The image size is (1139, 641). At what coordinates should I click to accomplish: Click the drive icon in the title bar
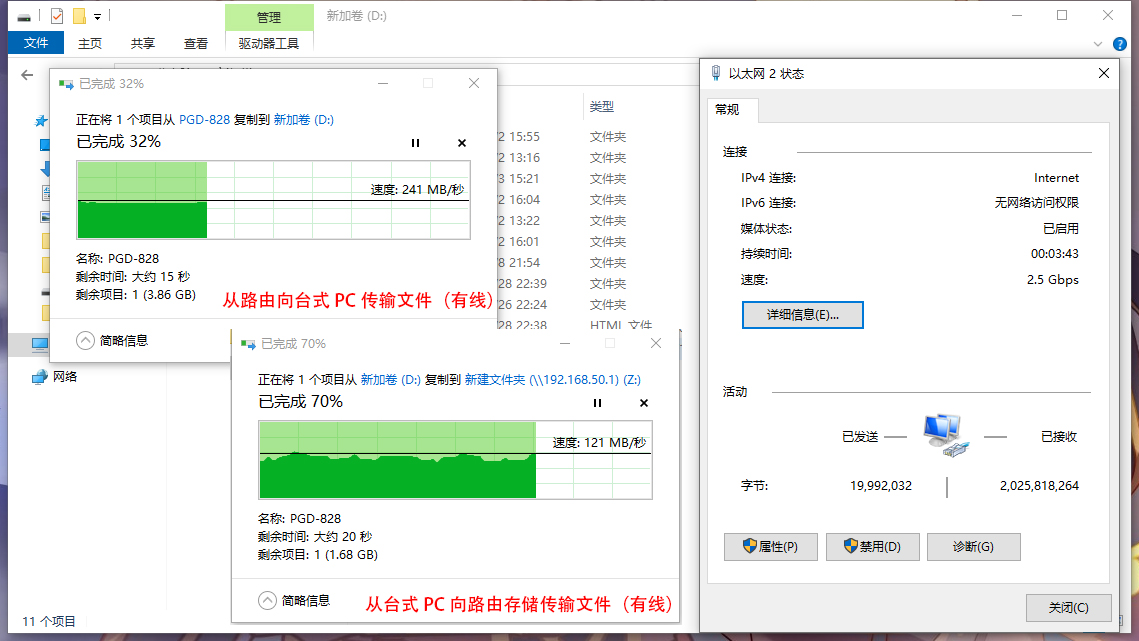tap(23, 15)
